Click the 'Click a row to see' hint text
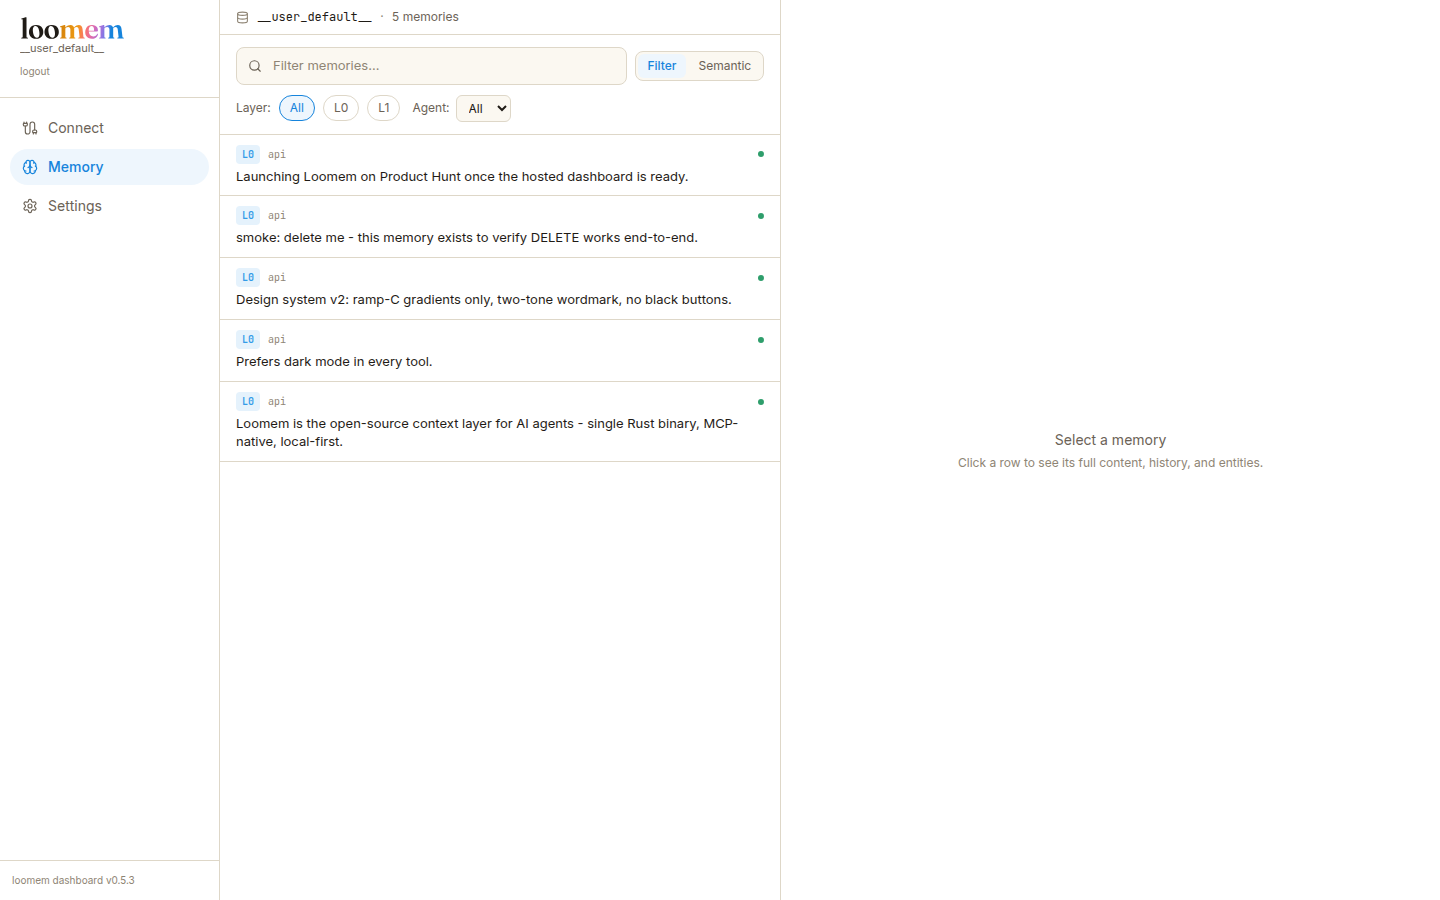The width and height of the screenshot is (1440, 900). 1110,463
